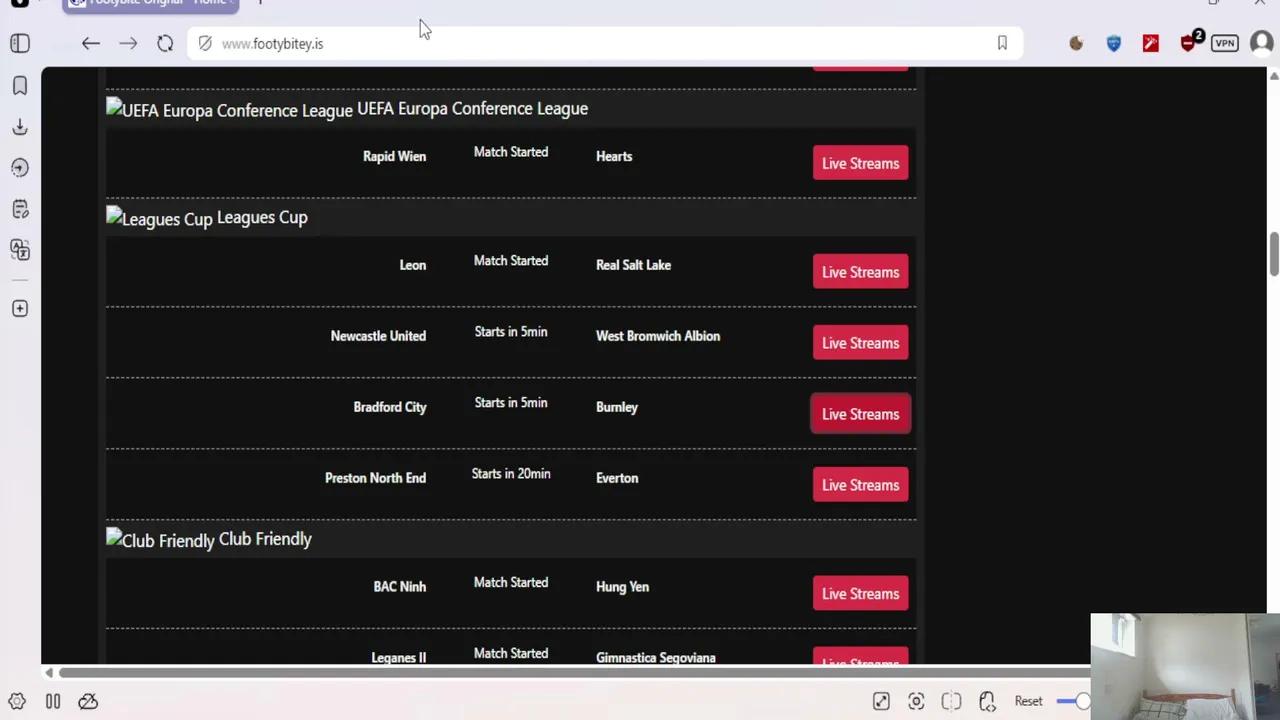Open the browser profile avatar
This screenshot has width=1280, height=720.
pyautogui.click(x=1261, y=43)
